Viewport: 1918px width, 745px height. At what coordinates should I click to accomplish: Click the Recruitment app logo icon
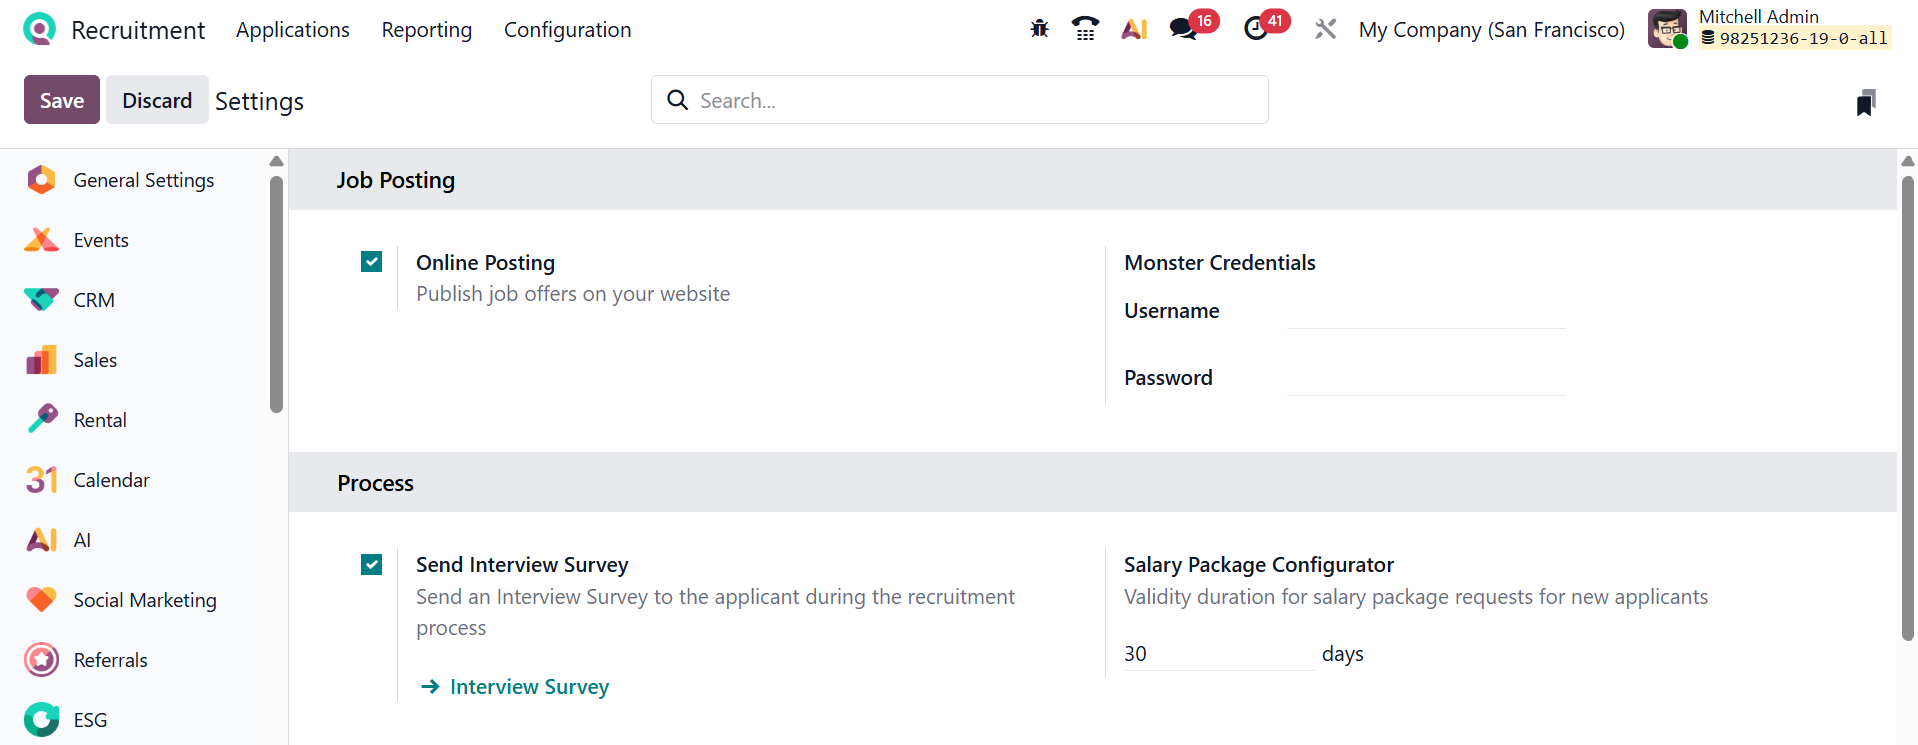point(40,29)
